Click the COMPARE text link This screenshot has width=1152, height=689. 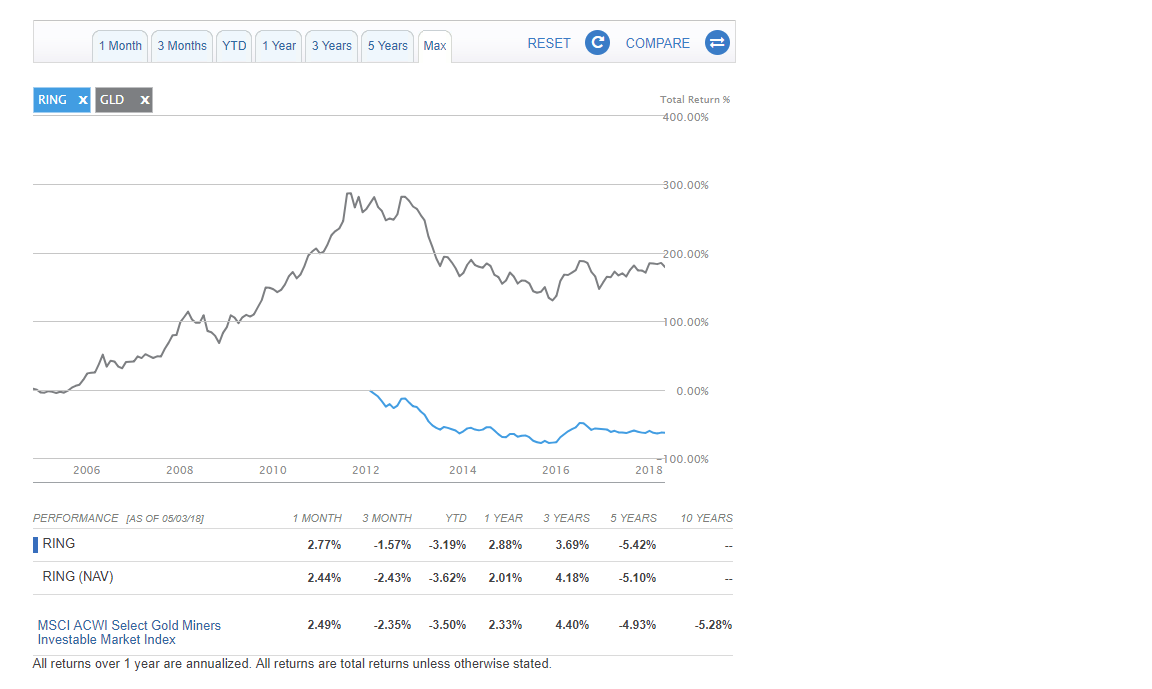(x=658, y=43)
